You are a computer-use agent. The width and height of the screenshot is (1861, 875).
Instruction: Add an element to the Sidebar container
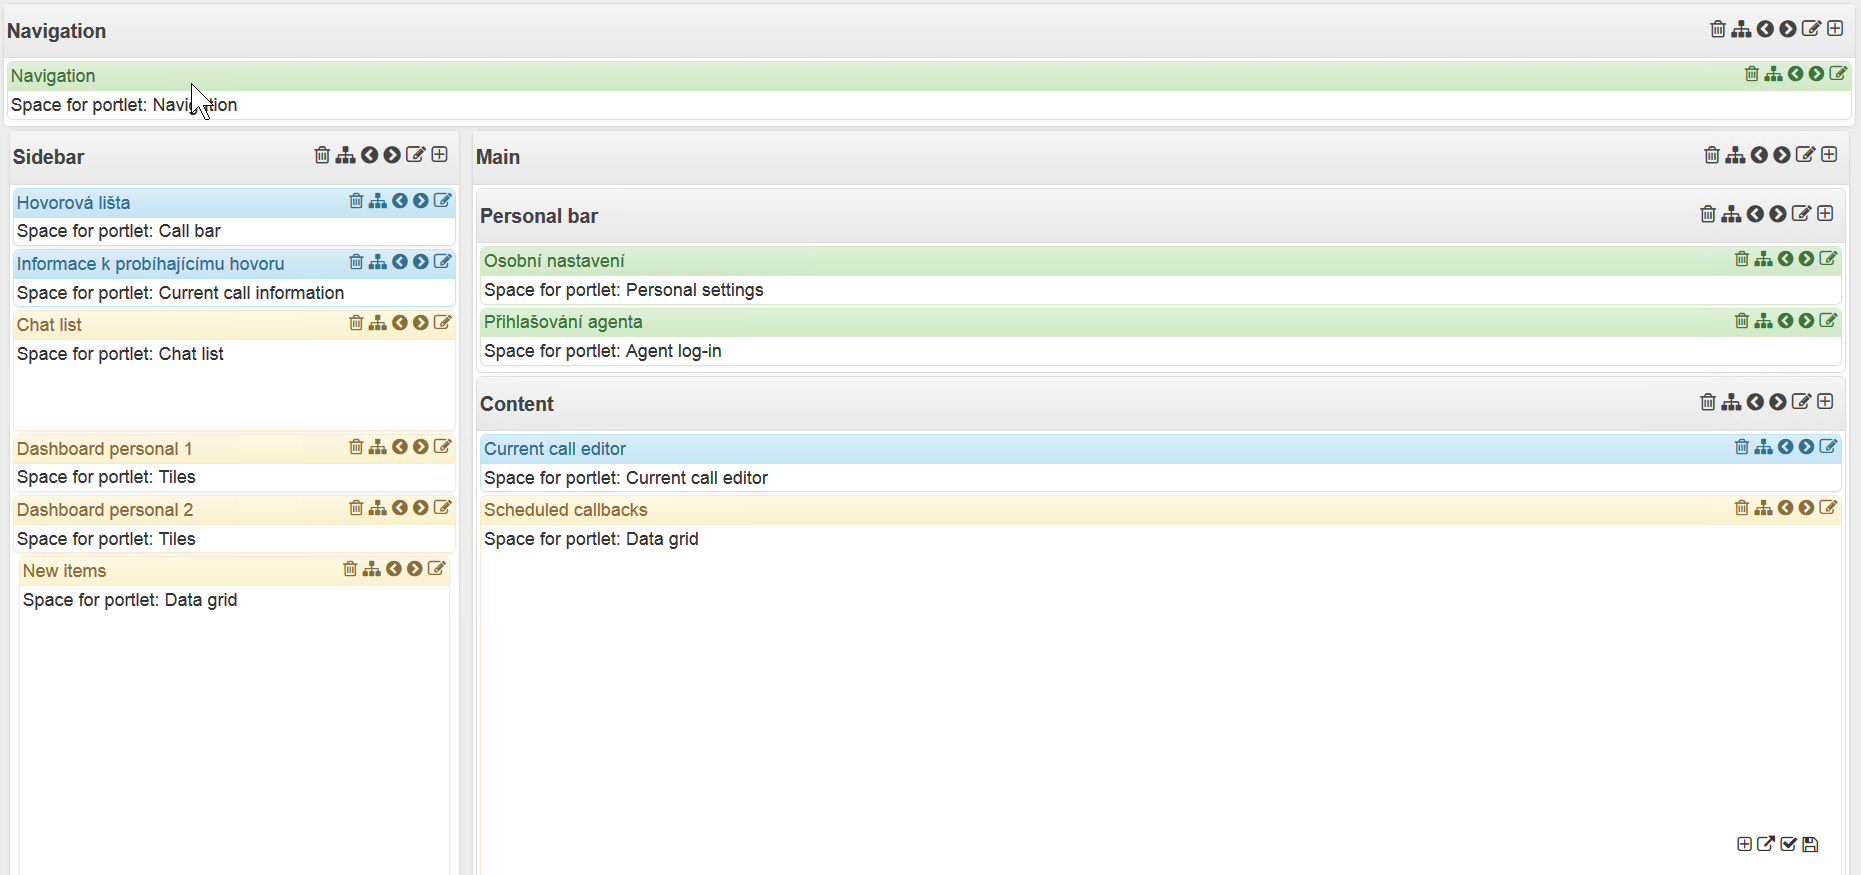tap(439, 154)
